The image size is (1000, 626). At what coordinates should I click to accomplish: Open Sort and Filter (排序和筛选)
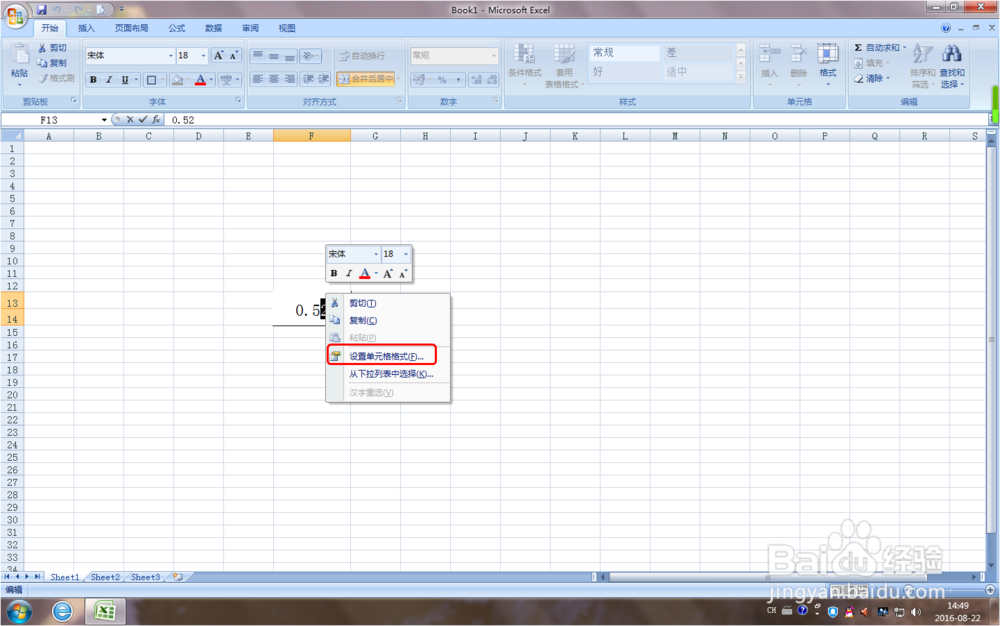pyautogui.click(x=922, y=66)
